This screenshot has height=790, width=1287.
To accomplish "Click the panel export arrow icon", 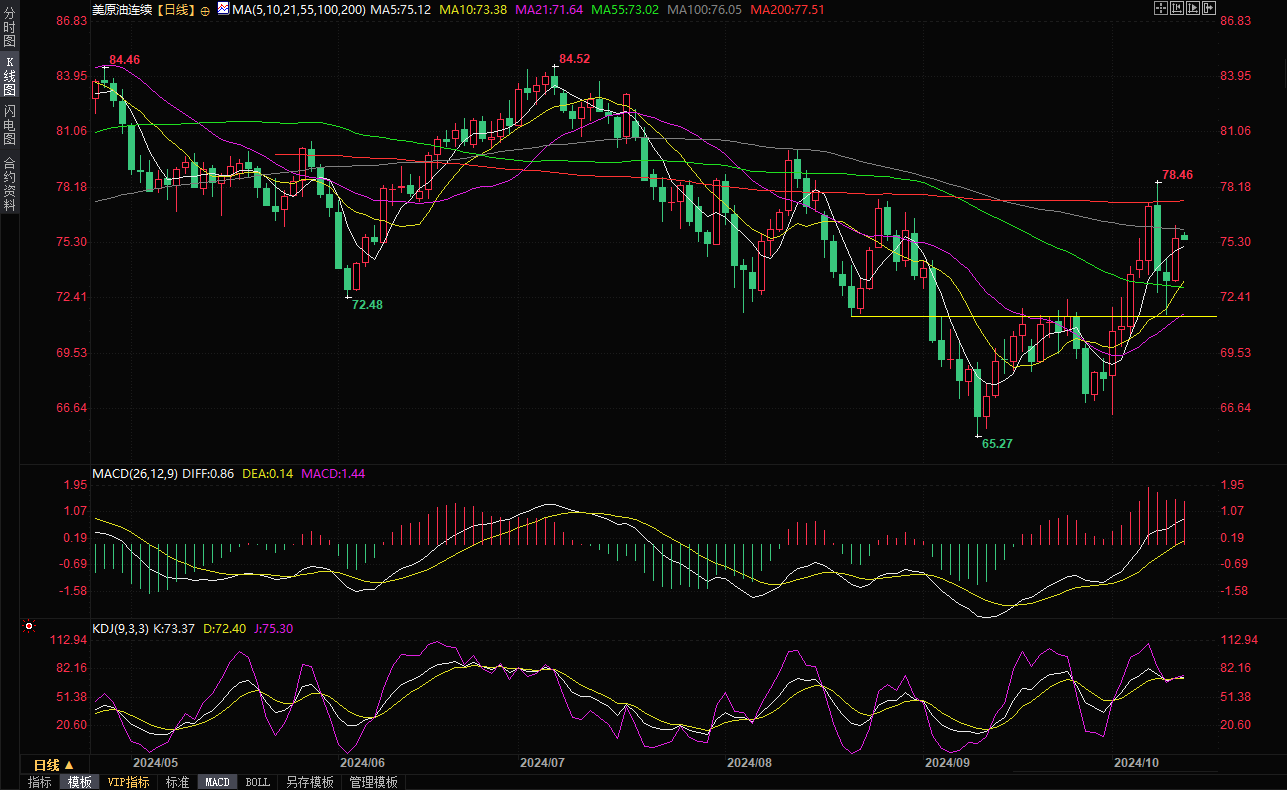I will pos(1209,8).
